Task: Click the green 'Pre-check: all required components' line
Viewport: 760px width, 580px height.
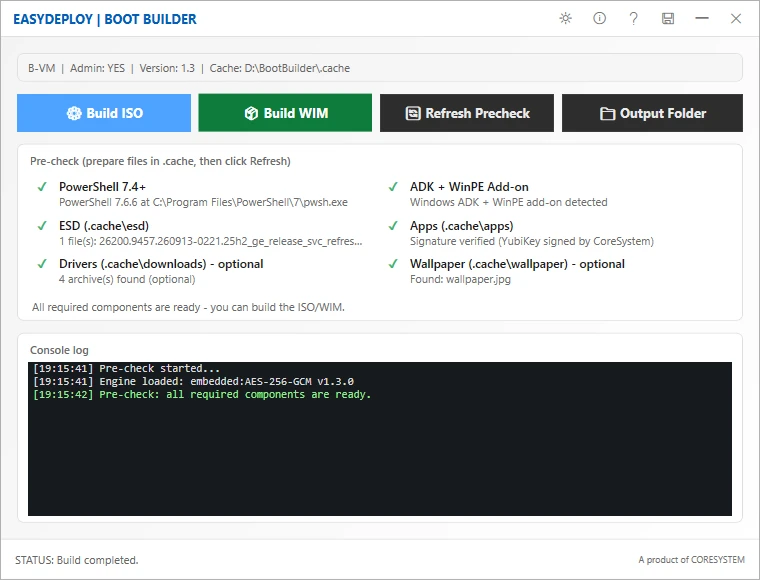Action: tap(202, 394)
